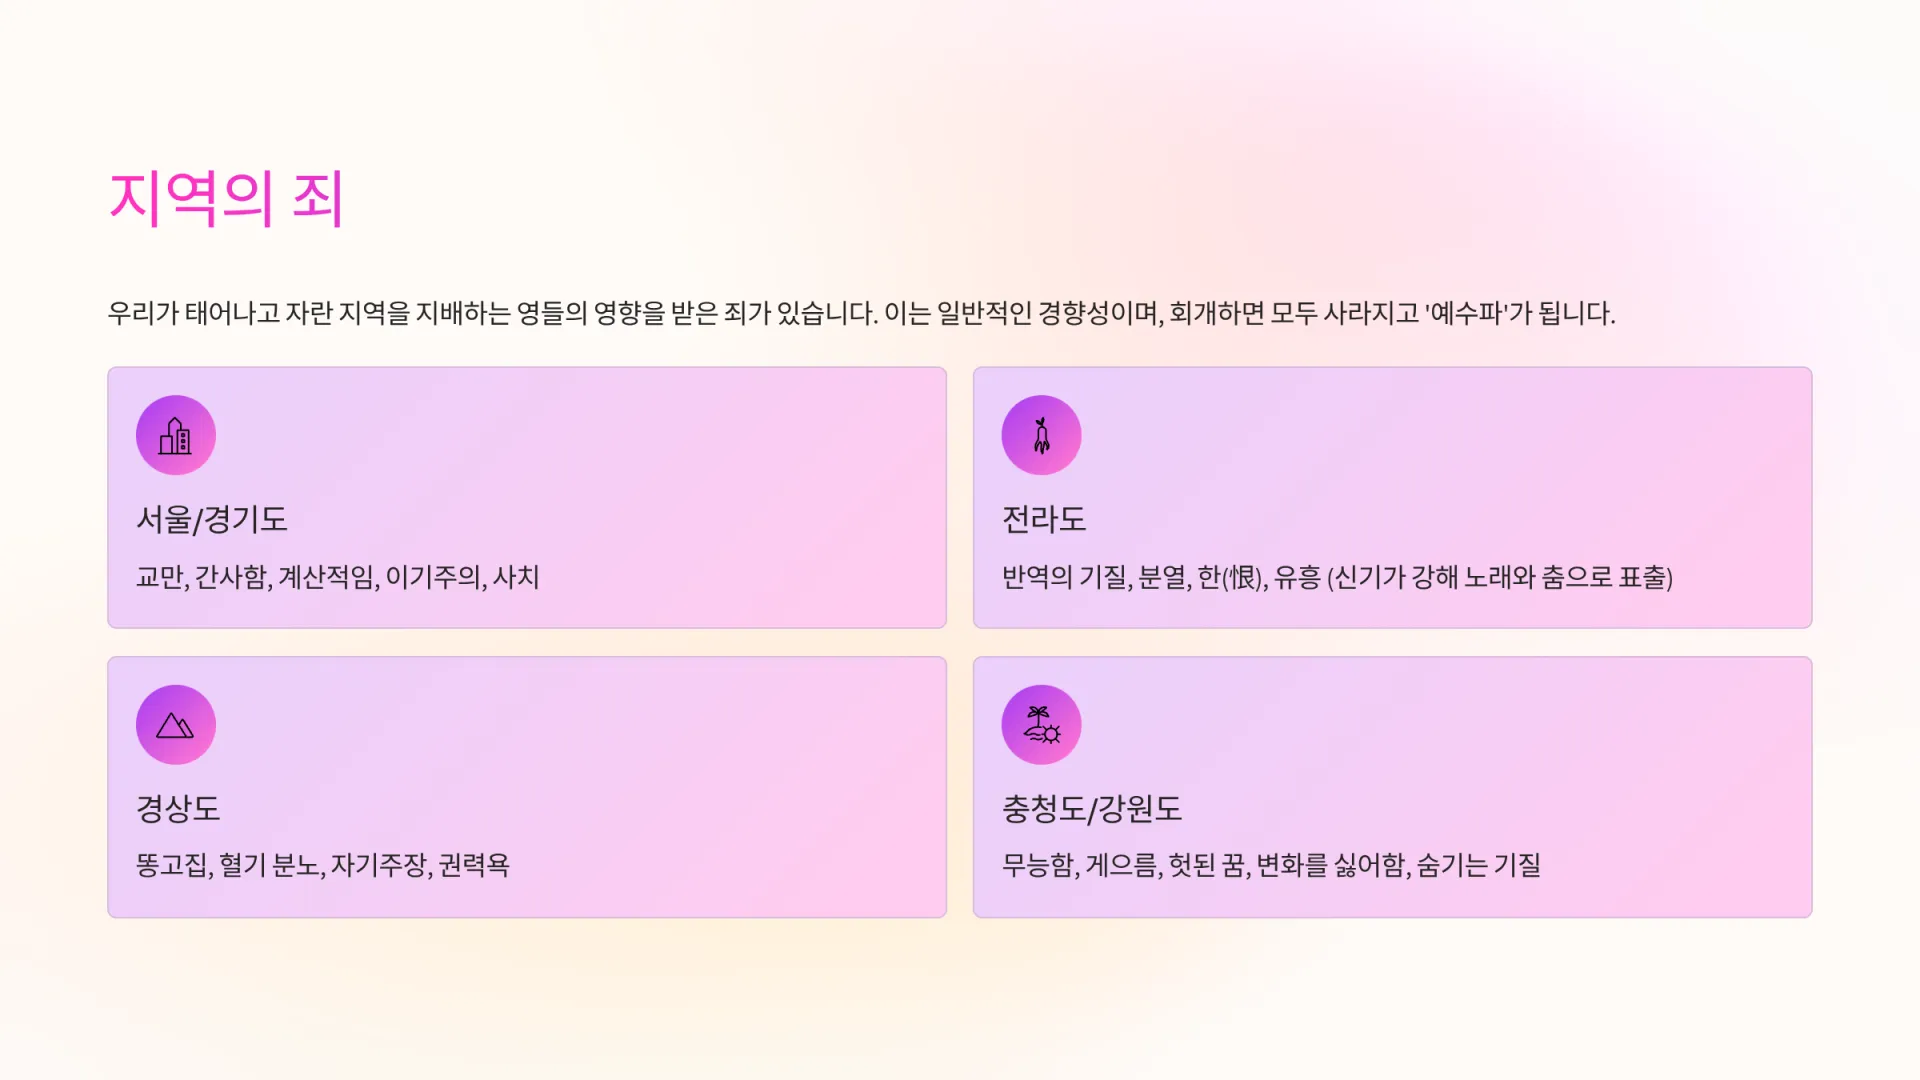
Task: Click the ginseng root icon
Action: (x=1041, y=436)
